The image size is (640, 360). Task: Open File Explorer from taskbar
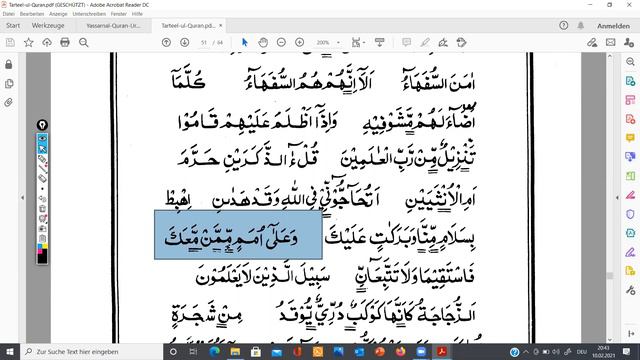click(x=235, y=351)
